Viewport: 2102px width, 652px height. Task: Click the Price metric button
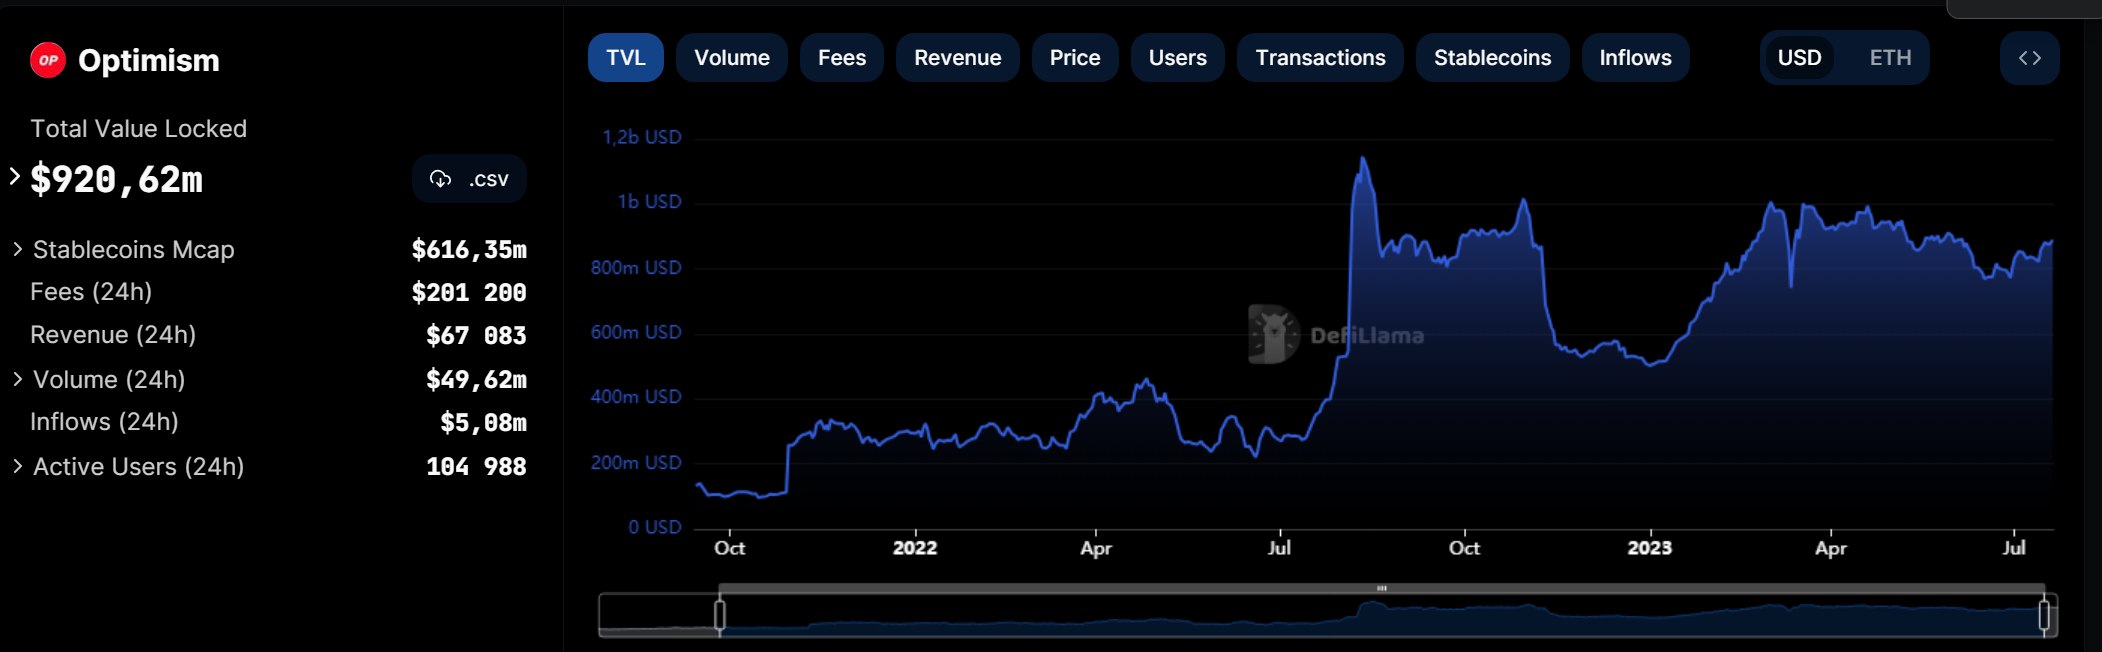pyautogui.click(x=1074, y=58)
